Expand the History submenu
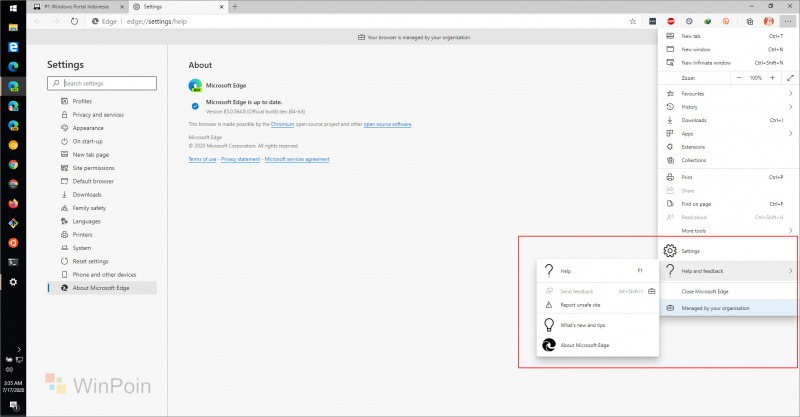Screen dimensions: 800x417 coord(790,107)
